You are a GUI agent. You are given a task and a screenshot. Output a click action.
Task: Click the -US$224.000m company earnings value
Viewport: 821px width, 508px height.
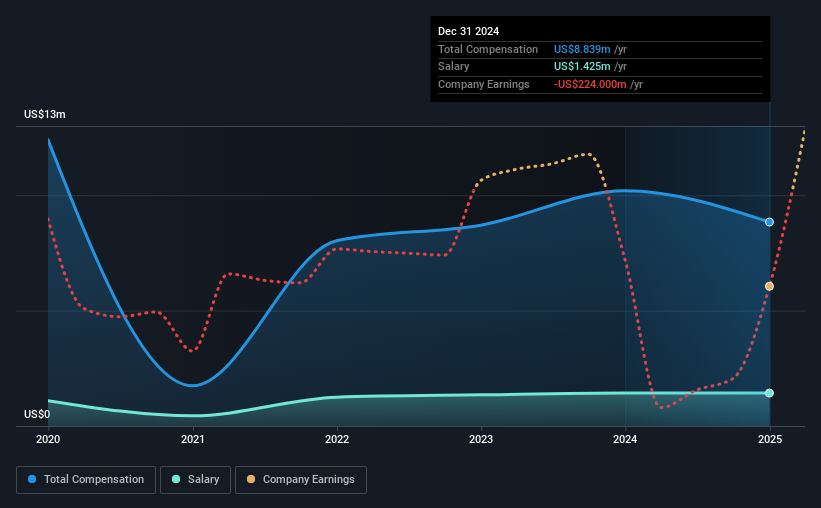pos(590,84)
